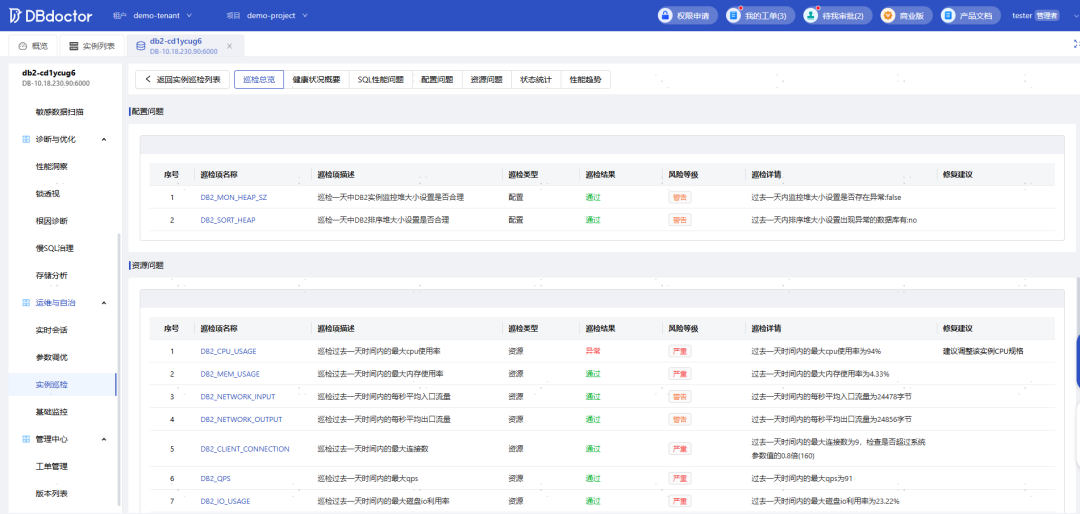Screen dimensions: 1080x514
Task: Select the 状态统计 tab
Action: (x=536, y=80)
